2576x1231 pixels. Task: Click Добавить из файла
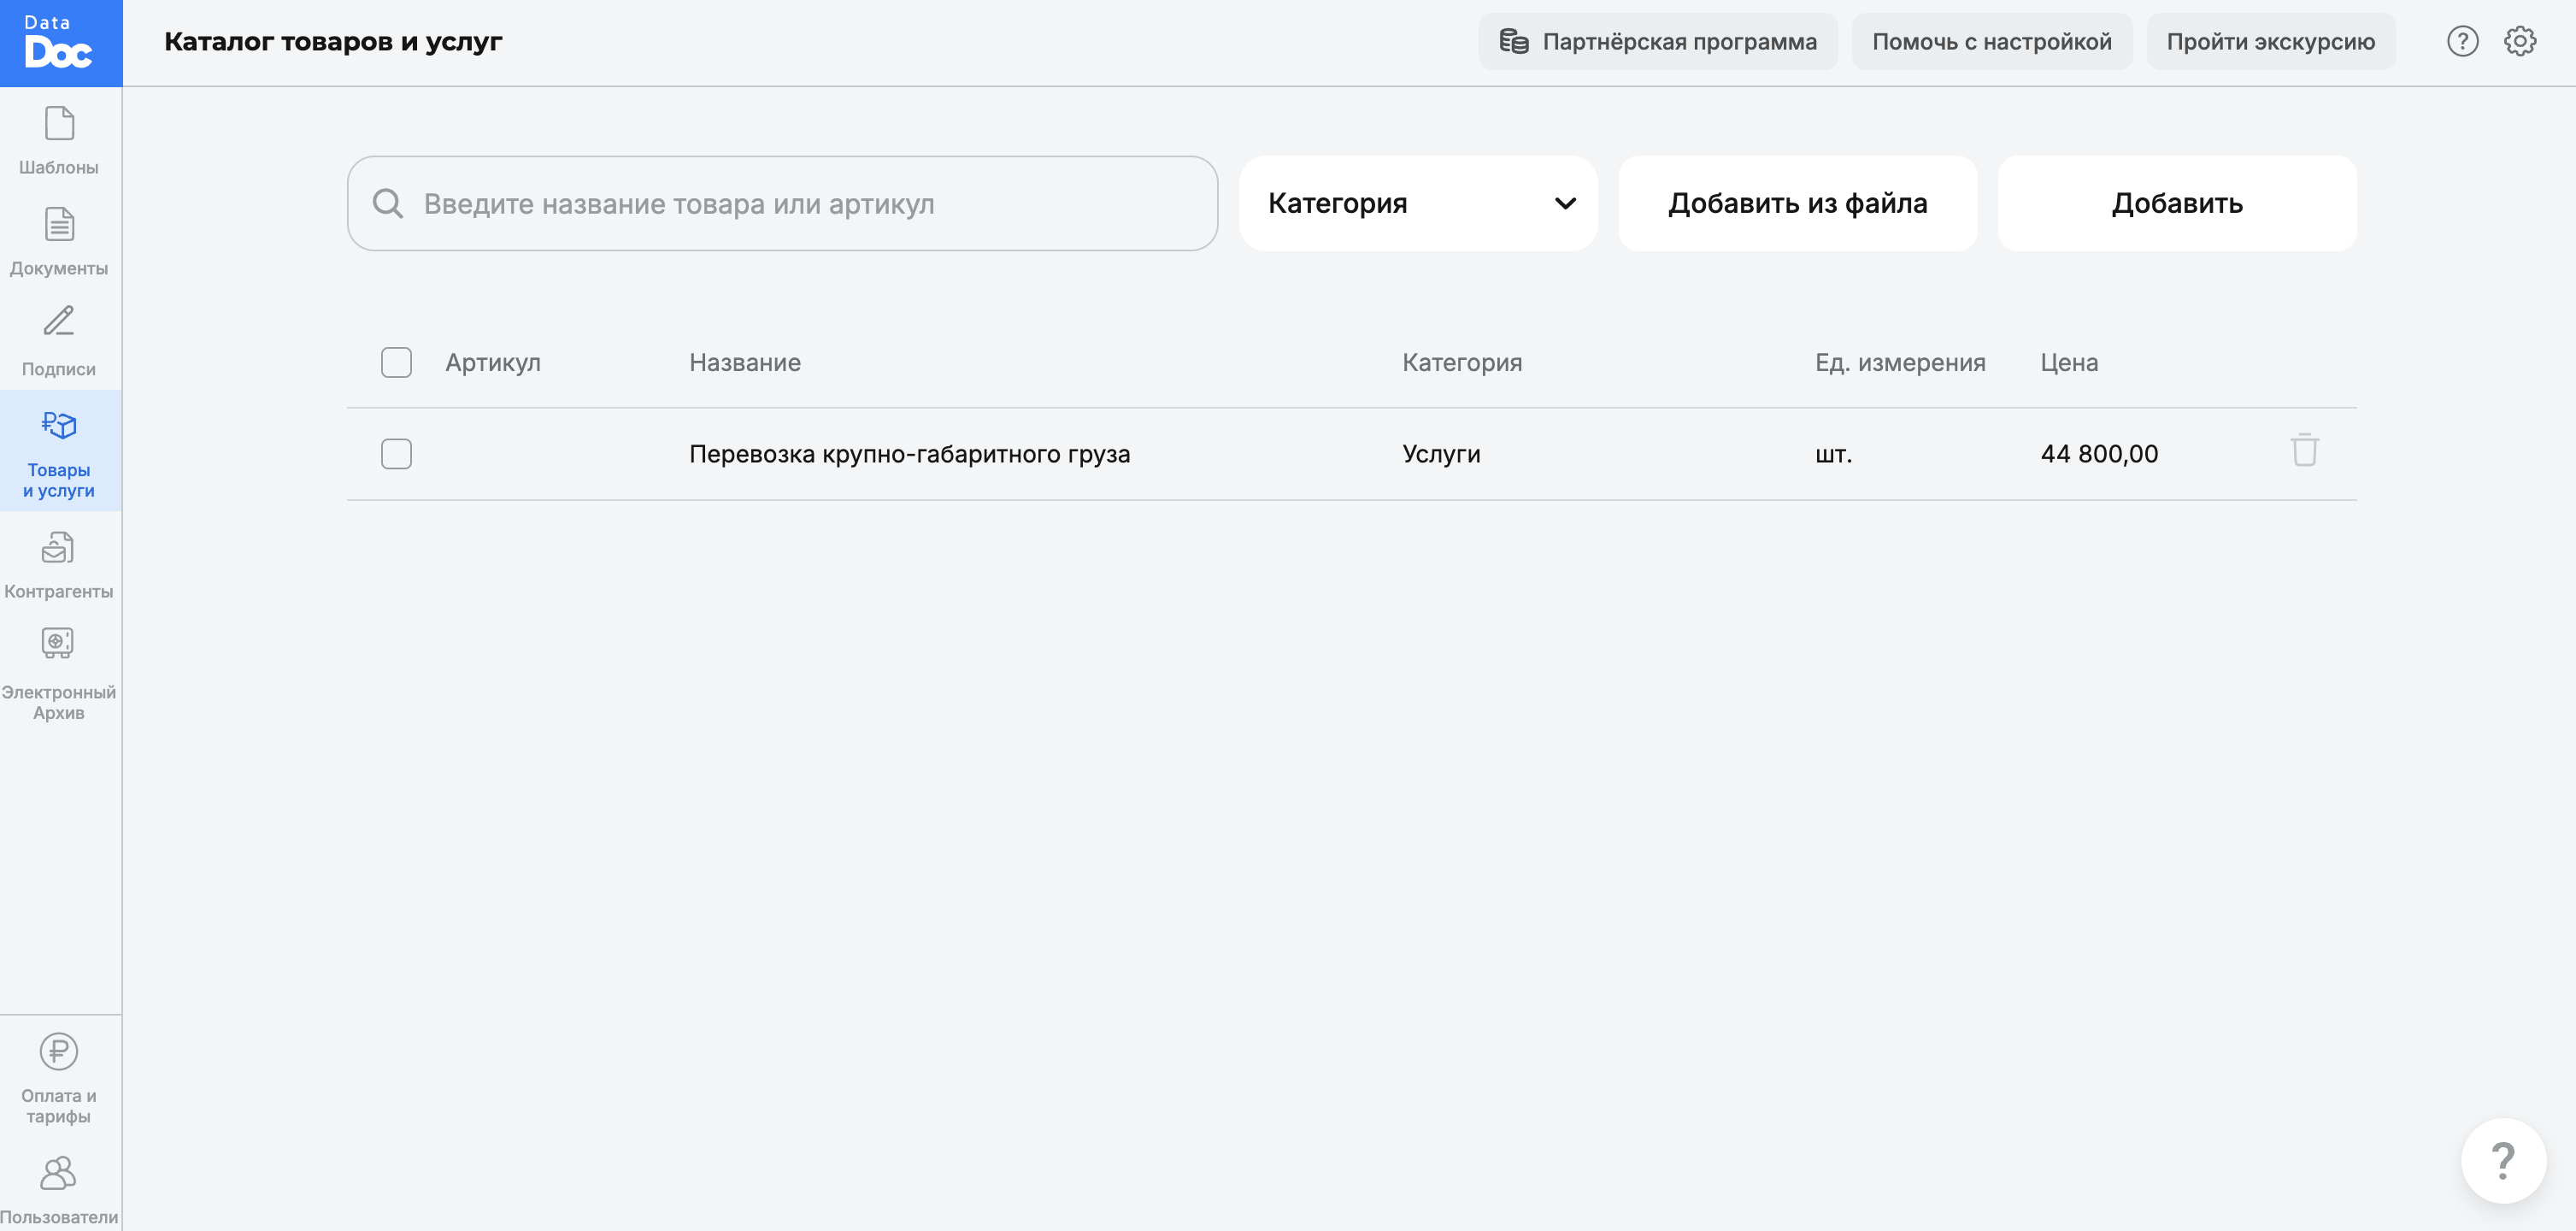click(x=1797, y=203)
